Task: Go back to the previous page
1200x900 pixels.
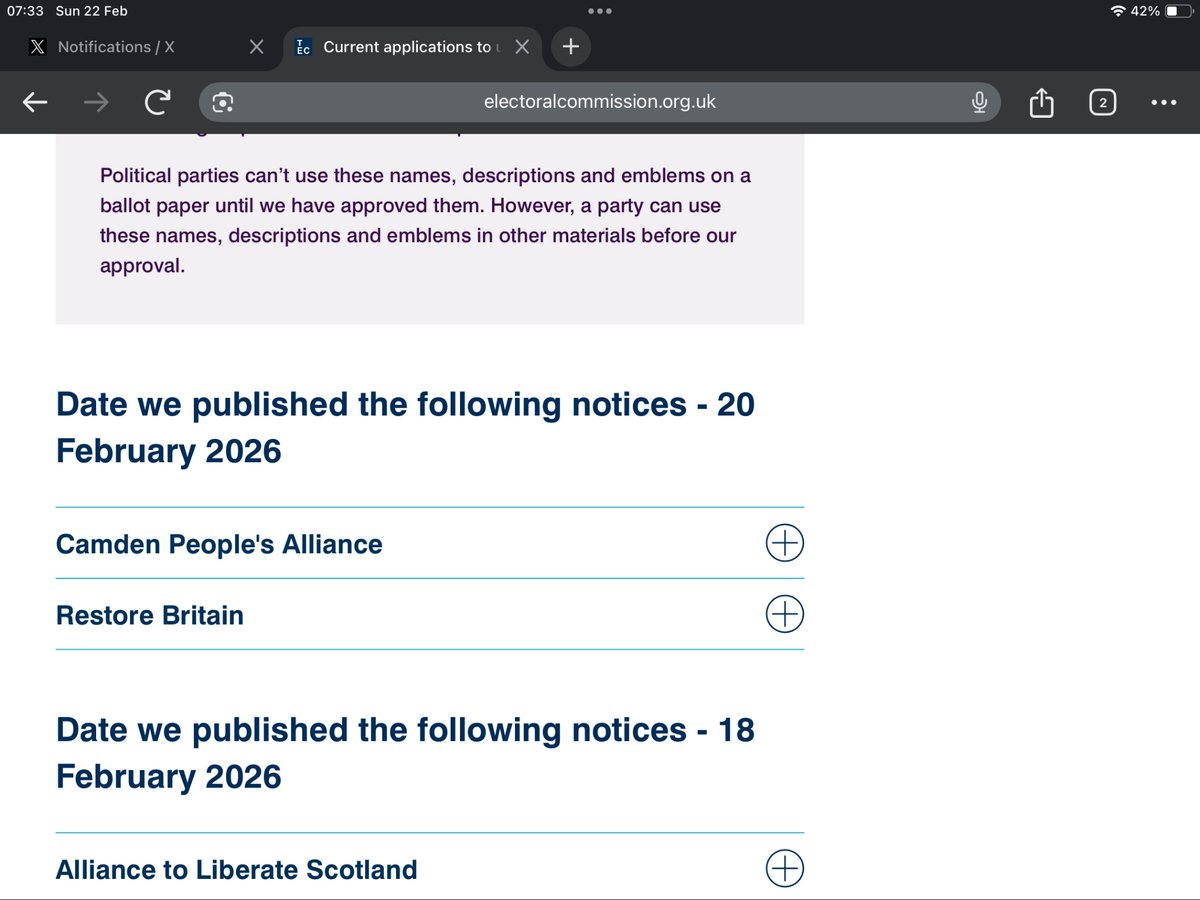Action: 35,102
